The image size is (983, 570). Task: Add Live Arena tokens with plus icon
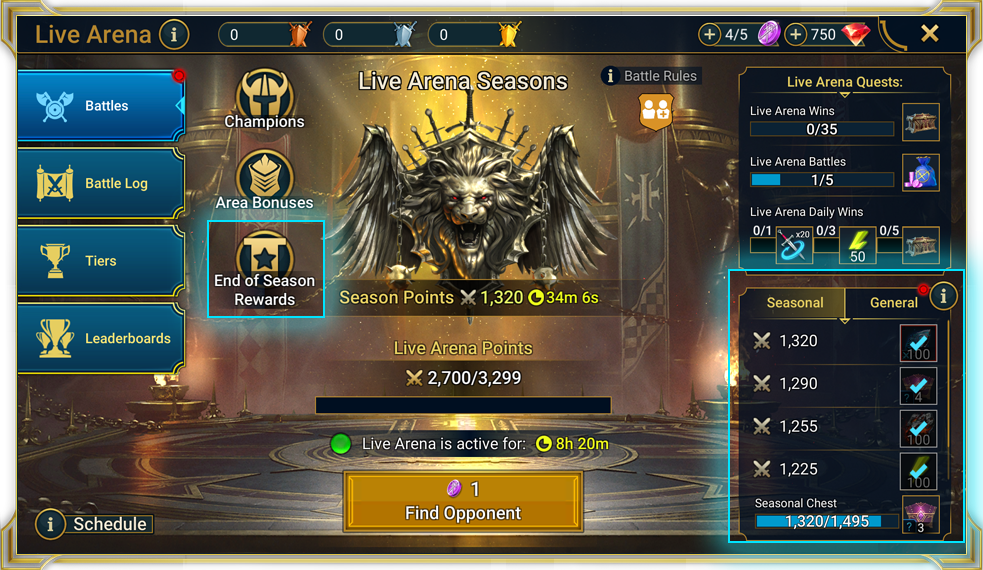[709, 34]
